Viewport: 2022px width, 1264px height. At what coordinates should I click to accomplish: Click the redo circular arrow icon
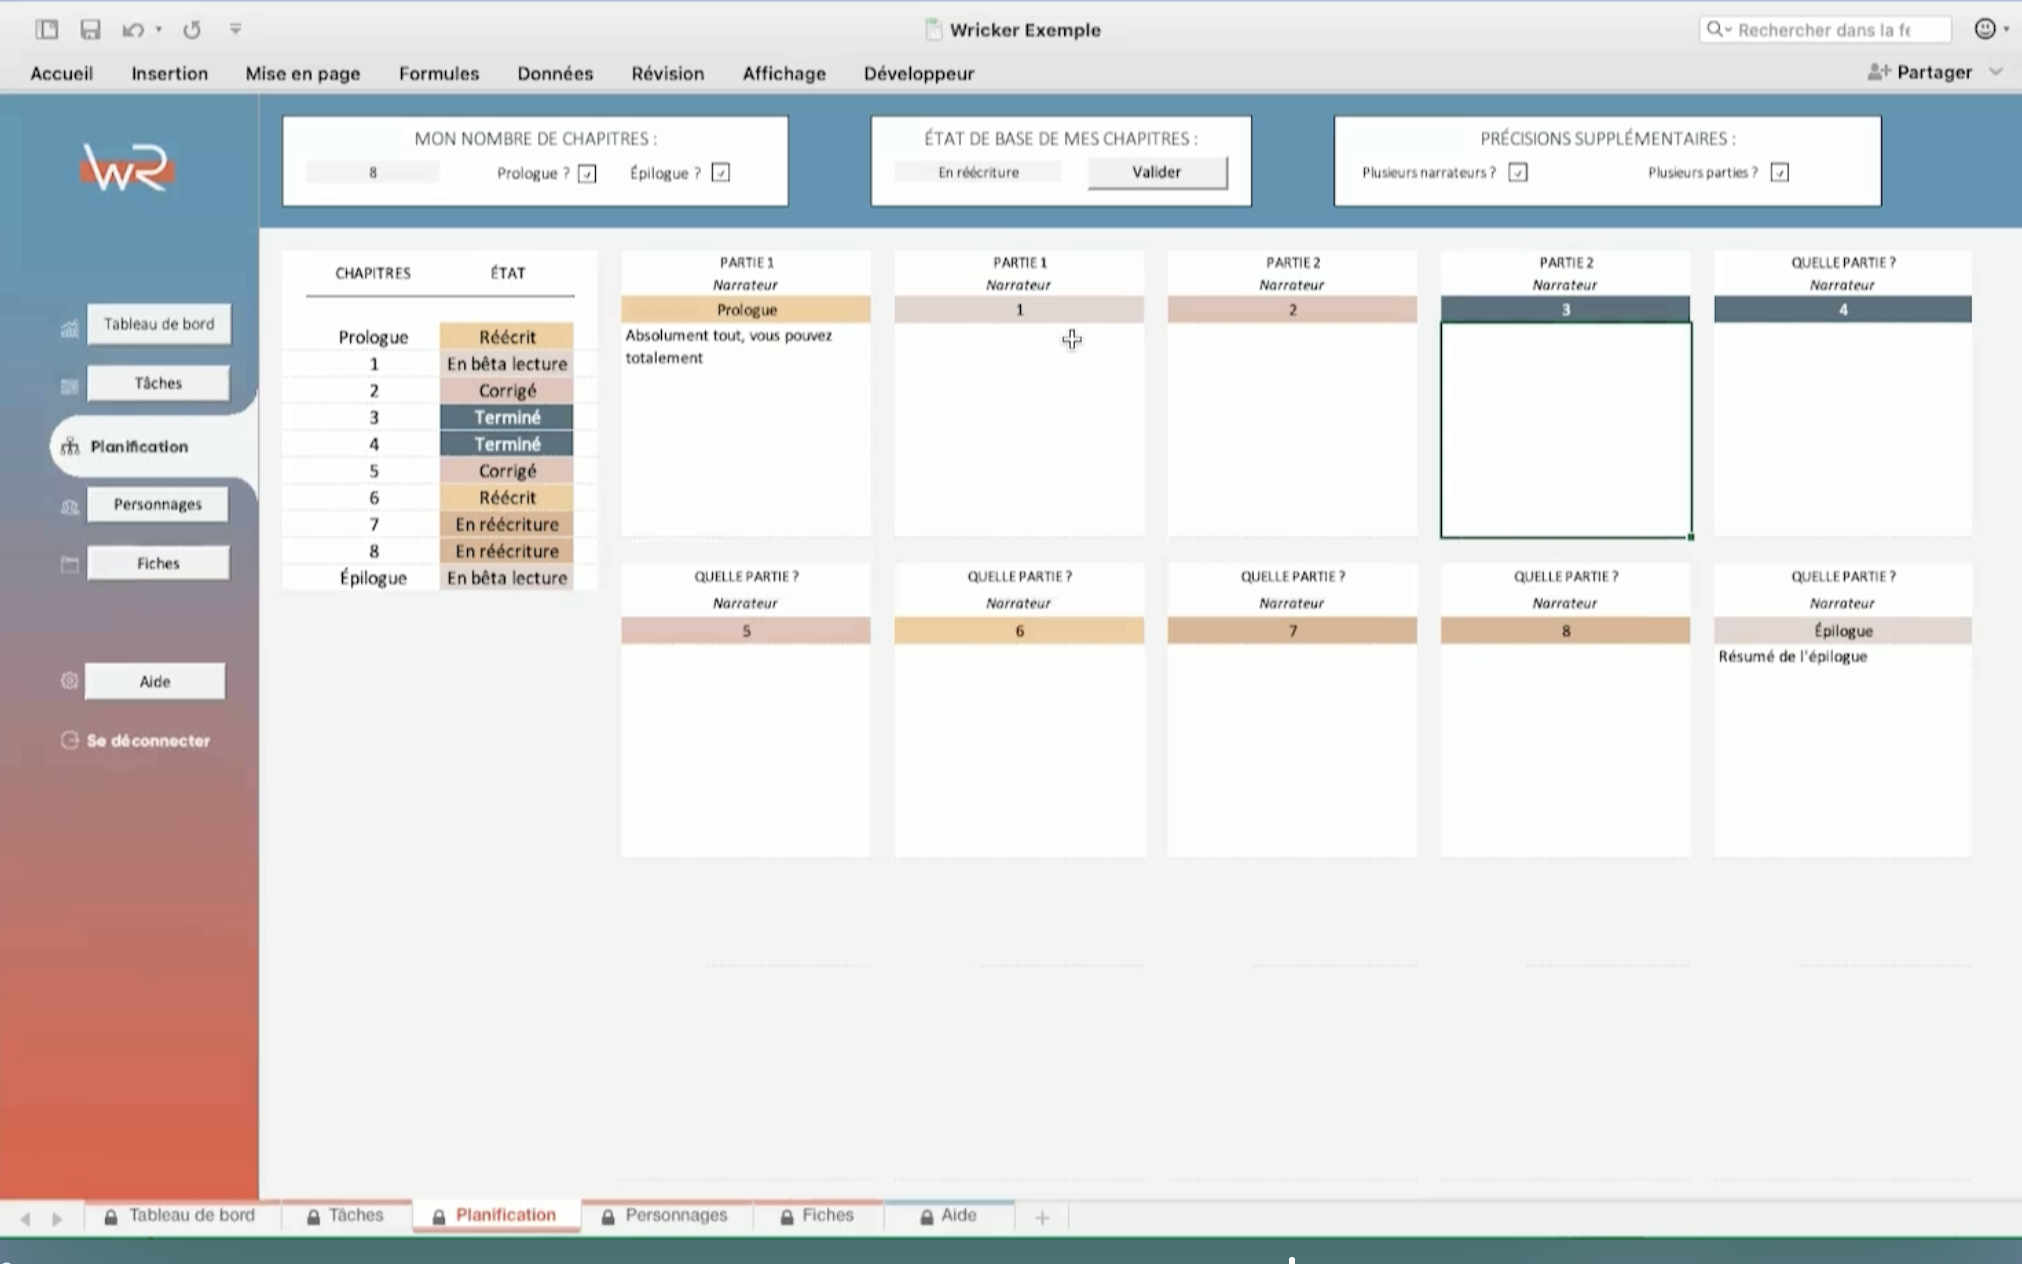point(192,29)
